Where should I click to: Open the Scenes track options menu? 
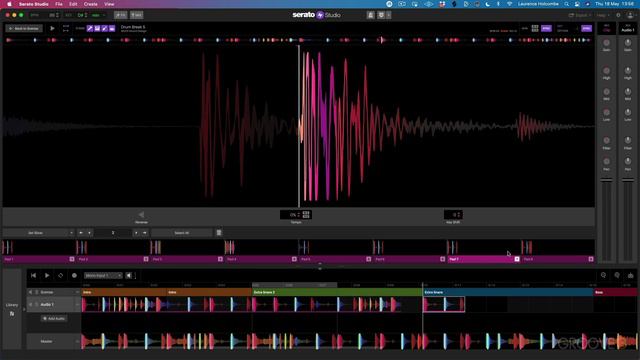click(77, 292)
